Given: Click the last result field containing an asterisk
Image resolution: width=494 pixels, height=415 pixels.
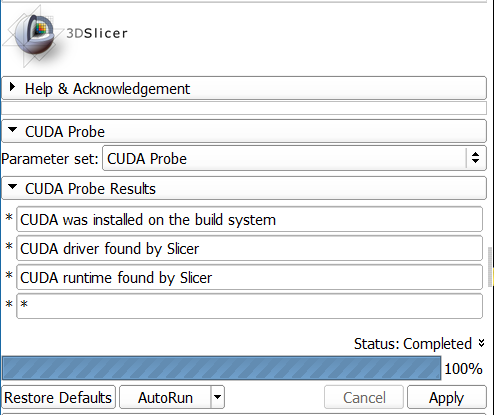Looking at the screenshot, I should point(249,306).
